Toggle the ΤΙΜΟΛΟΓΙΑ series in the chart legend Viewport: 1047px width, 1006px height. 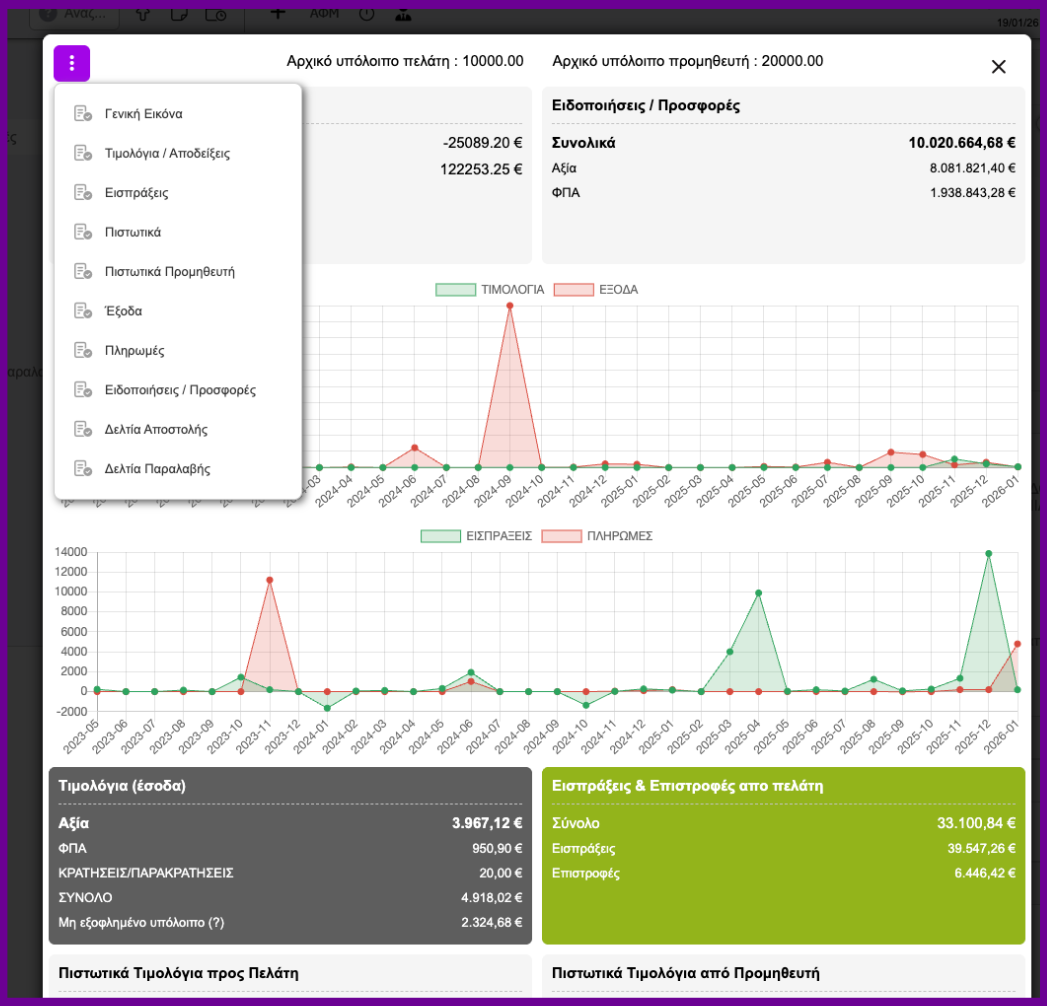tap(512, 290)
